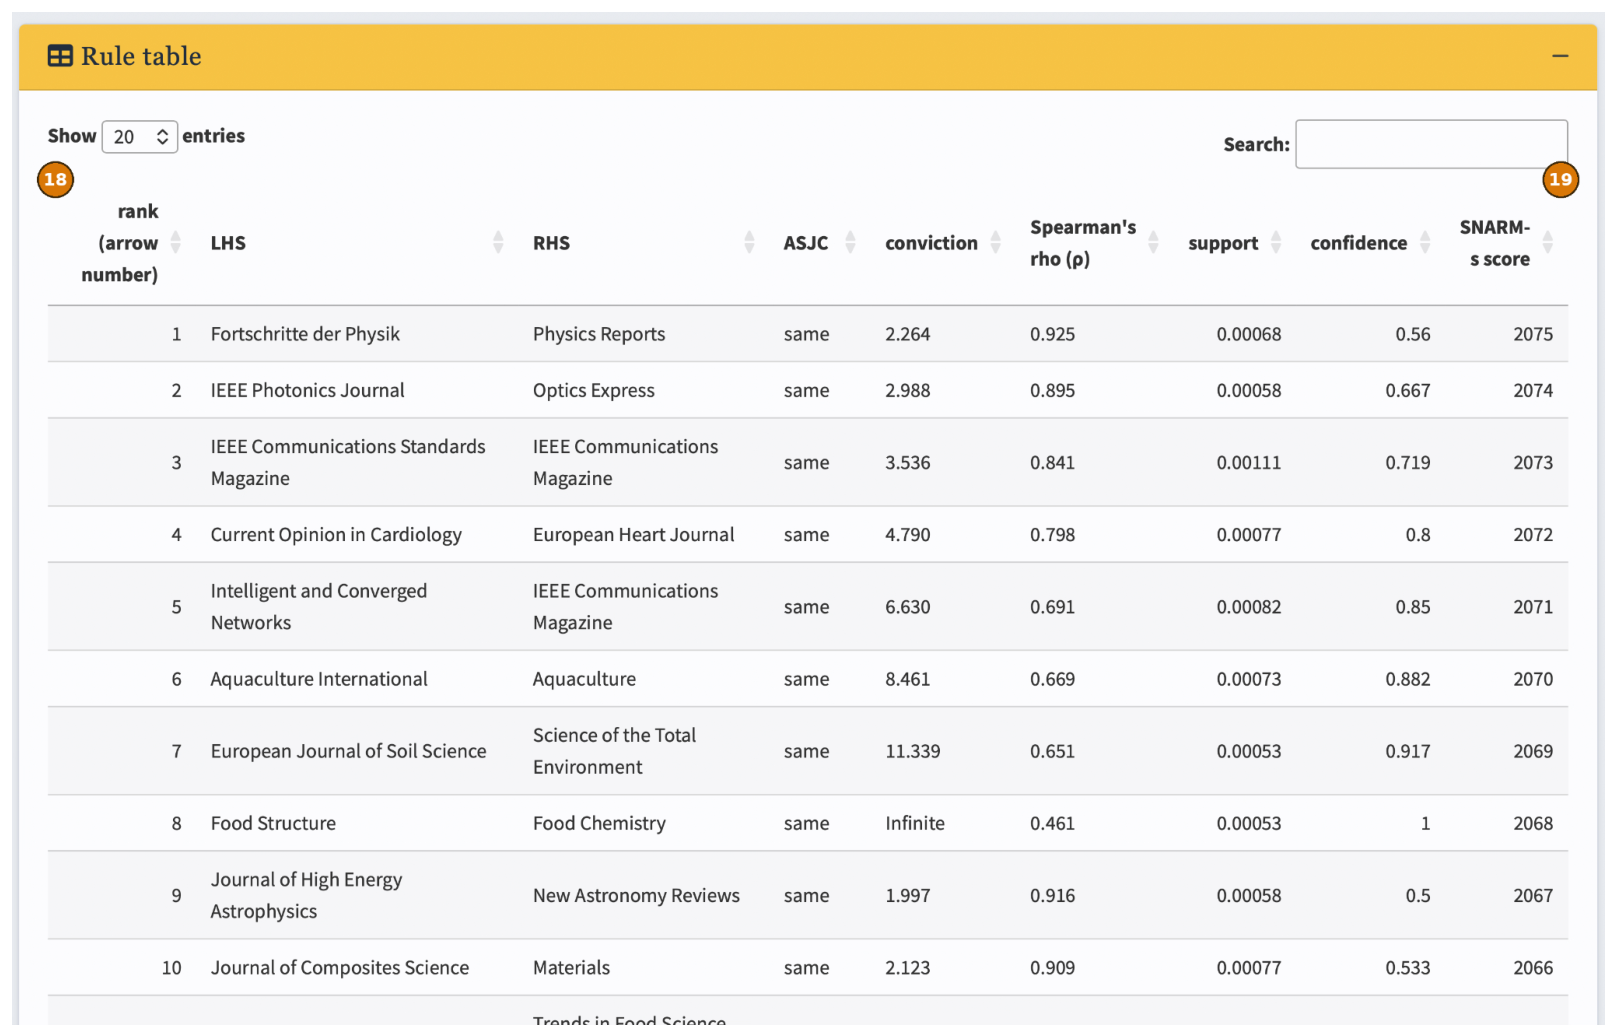
Task: Sort by SNARM-s score column arrows
Action: pos(1548,242)
